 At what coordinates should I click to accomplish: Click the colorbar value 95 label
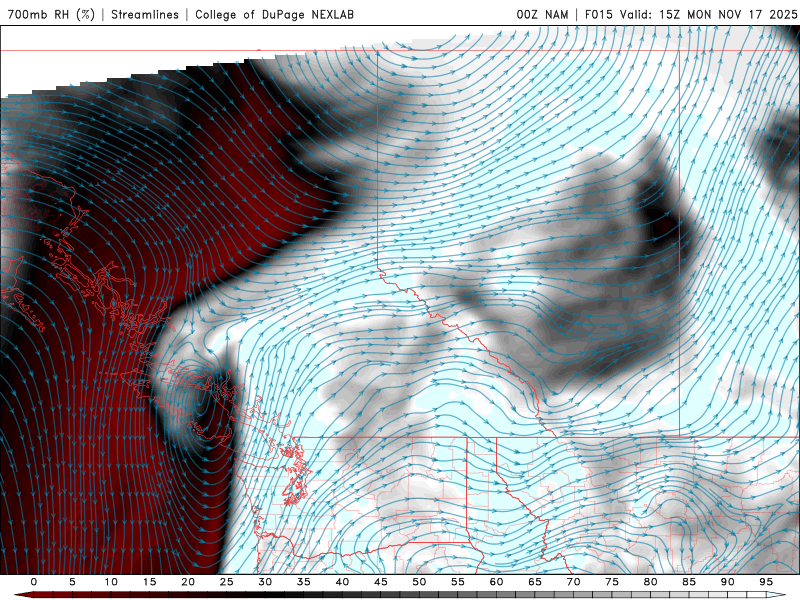(x=766, y=582)
